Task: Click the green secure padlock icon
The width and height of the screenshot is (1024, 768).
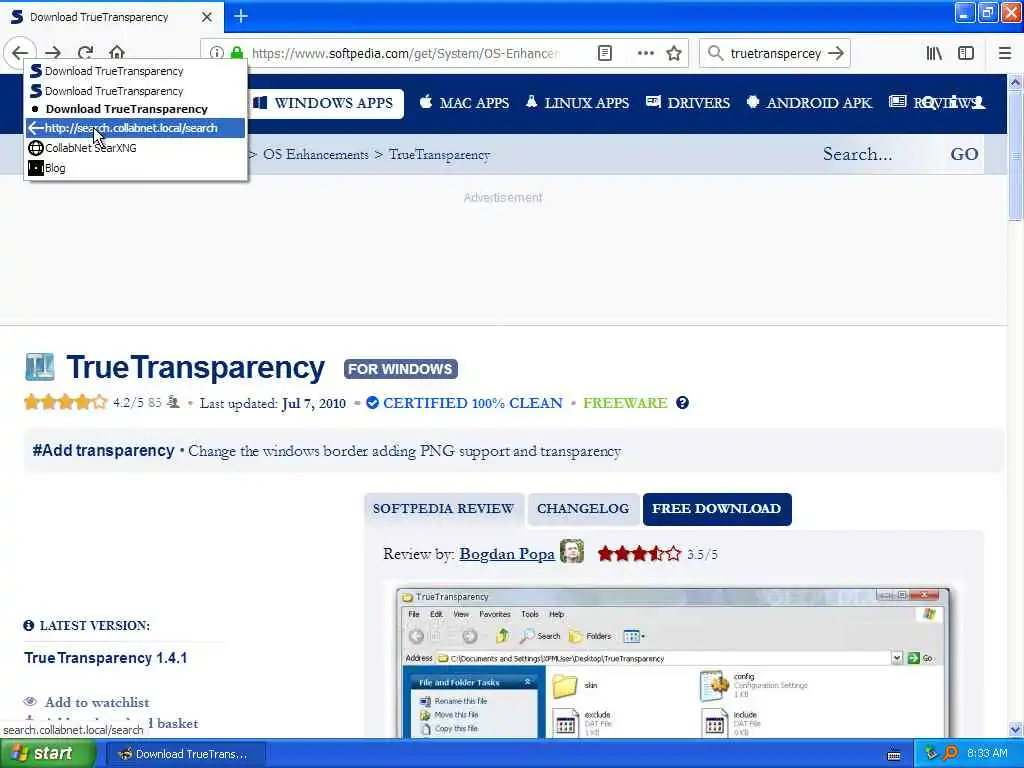Action: (237, 53)
